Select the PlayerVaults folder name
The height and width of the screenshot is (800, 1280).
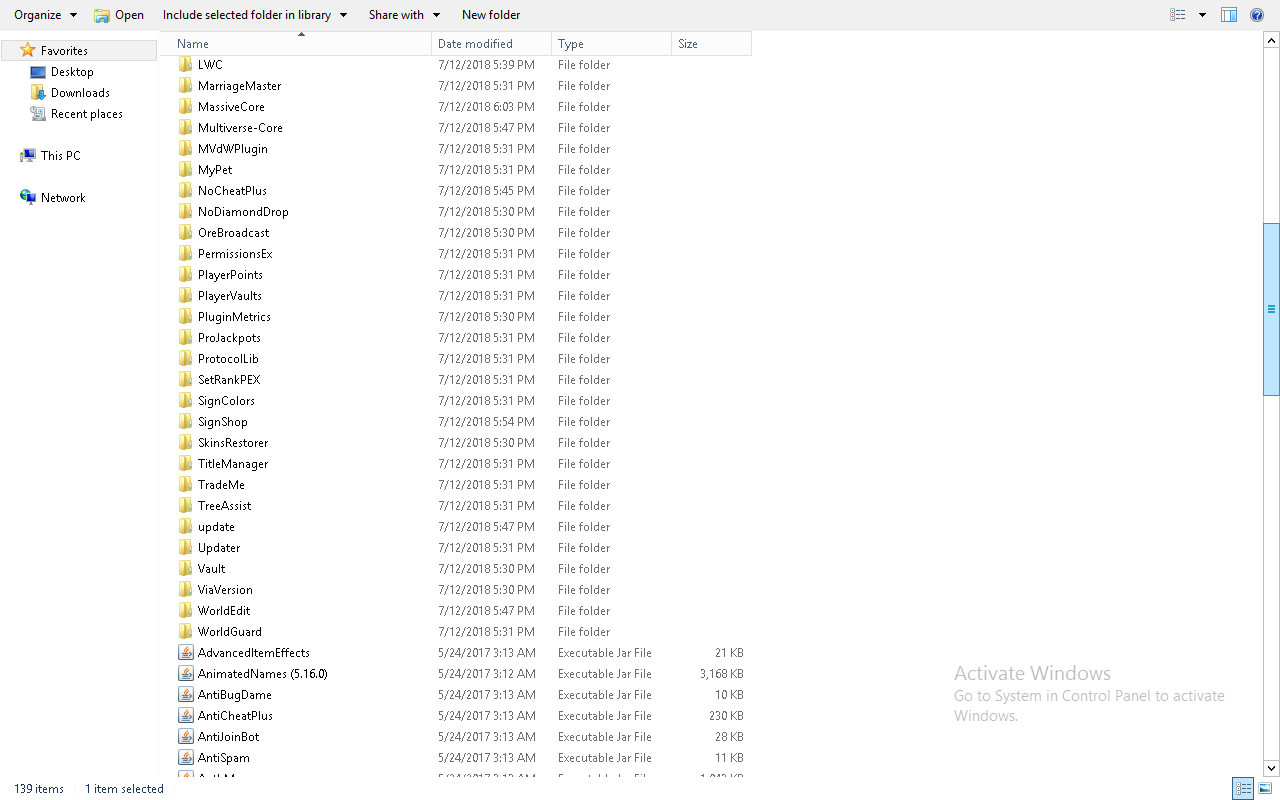coord(230,296)
